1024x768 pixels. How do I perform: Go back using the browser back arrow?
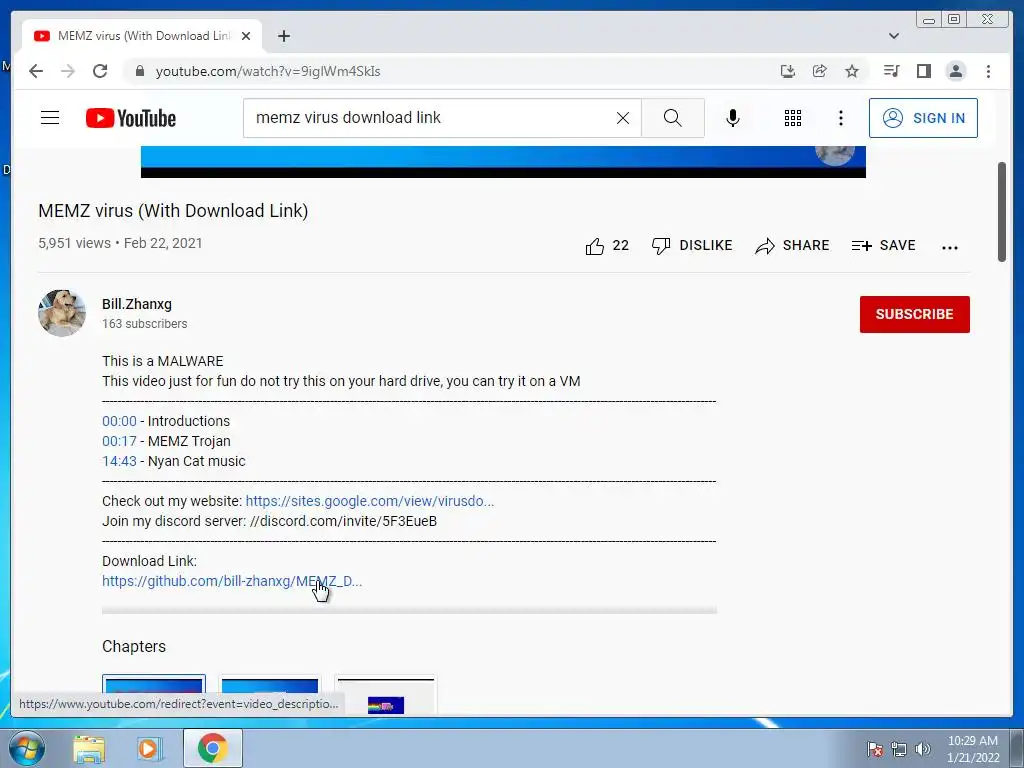click(x=36, y=71)
